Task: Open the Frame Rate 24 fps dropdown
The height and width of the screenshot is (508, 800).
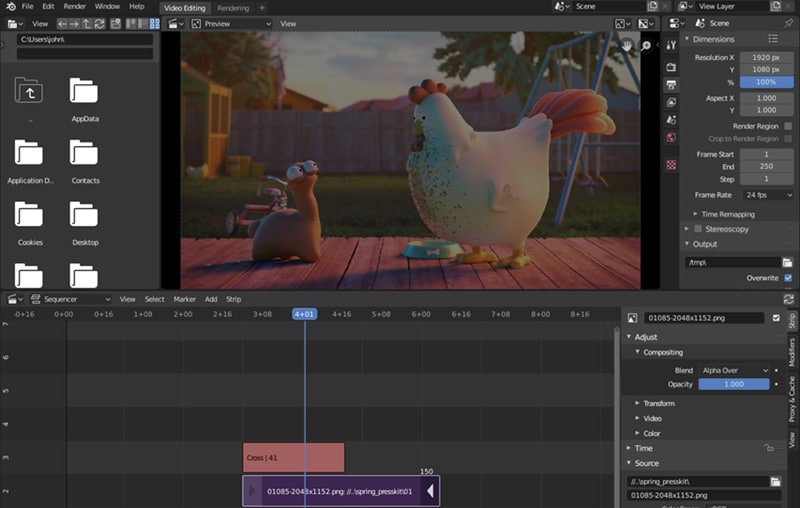Action: pos(767,195)
